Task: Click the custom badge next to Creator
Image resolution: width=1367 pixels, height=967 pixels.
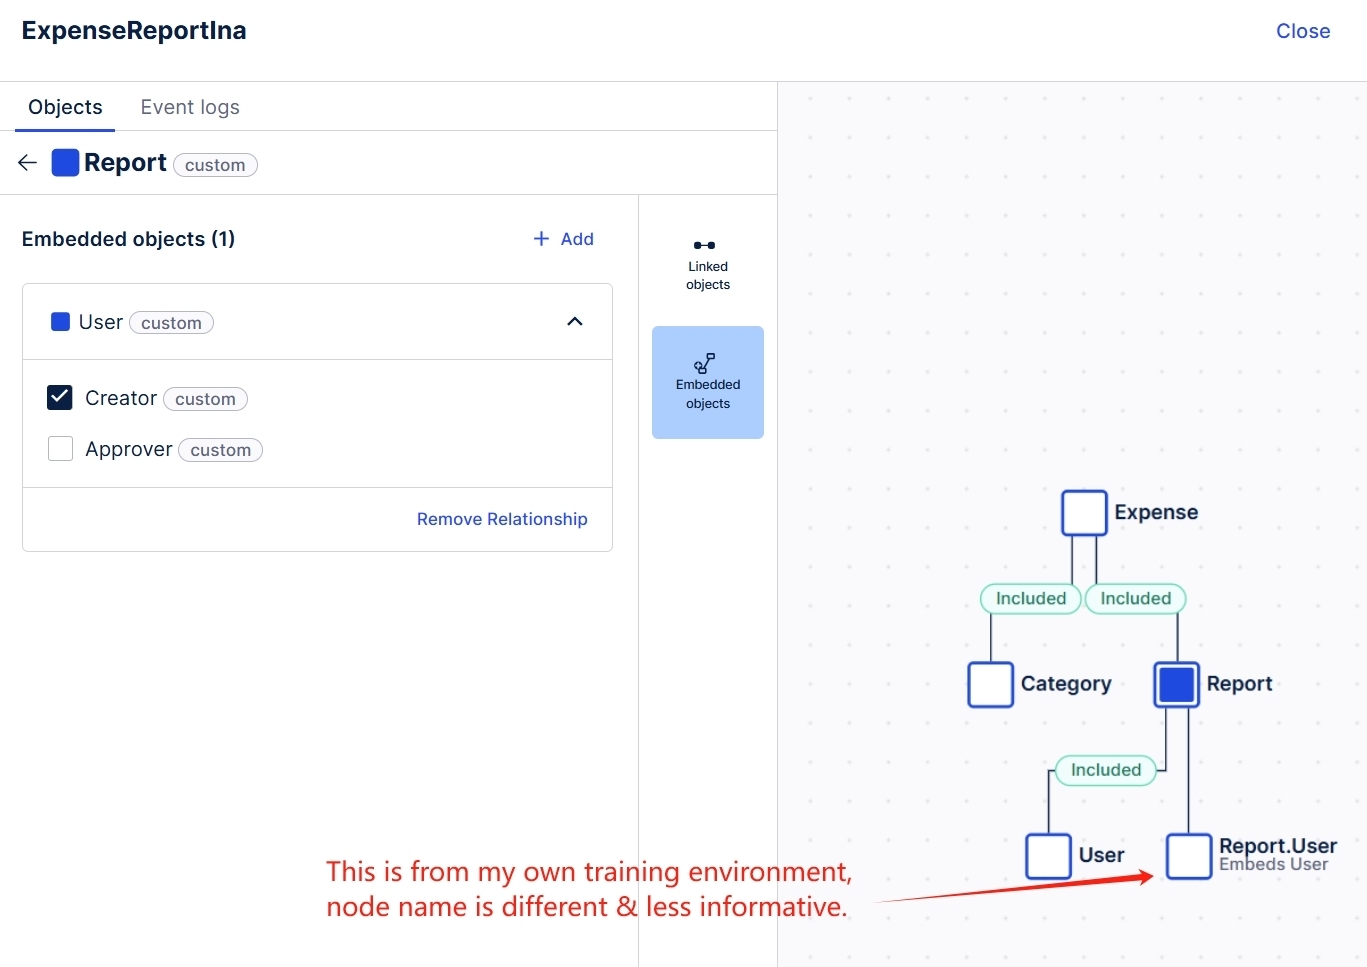Action: tap(205, 399)
